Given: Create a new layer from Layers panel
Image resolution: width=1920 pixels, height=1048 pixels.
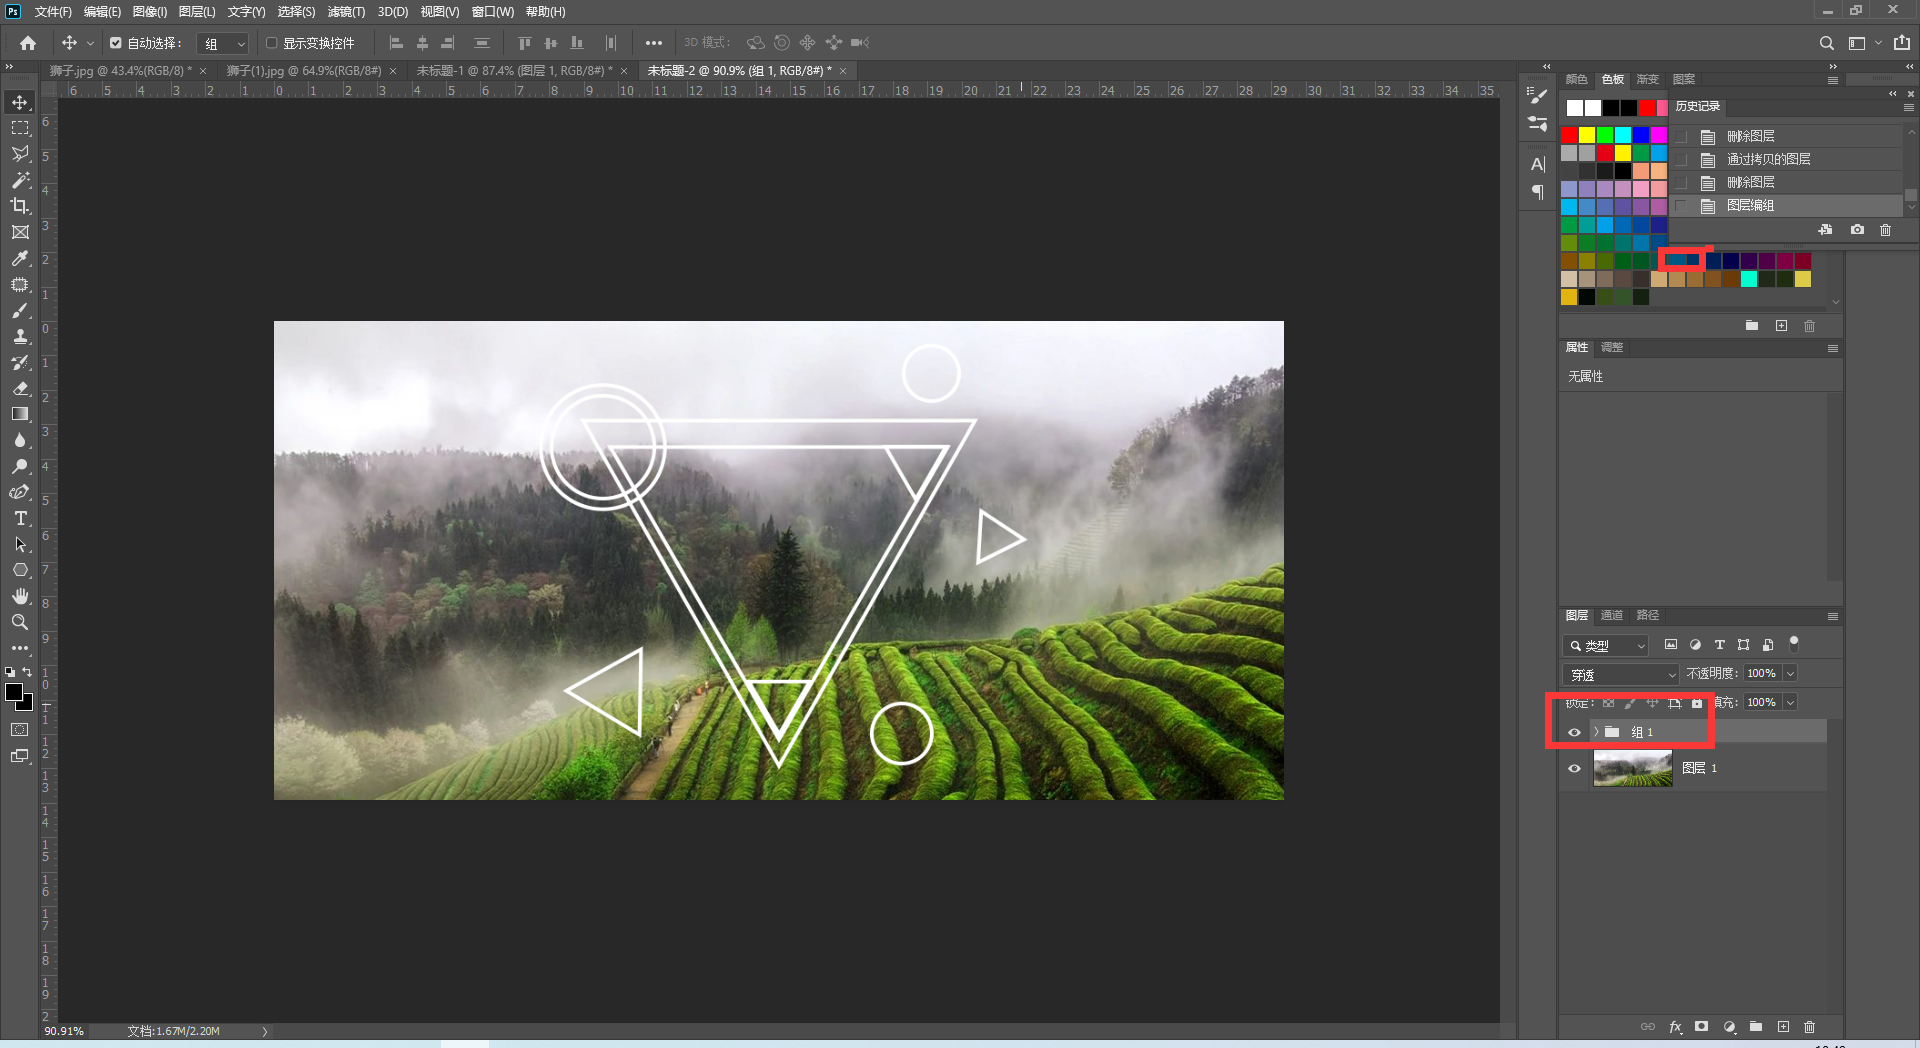Looking at the screenshot, I should [1783, 1027].
